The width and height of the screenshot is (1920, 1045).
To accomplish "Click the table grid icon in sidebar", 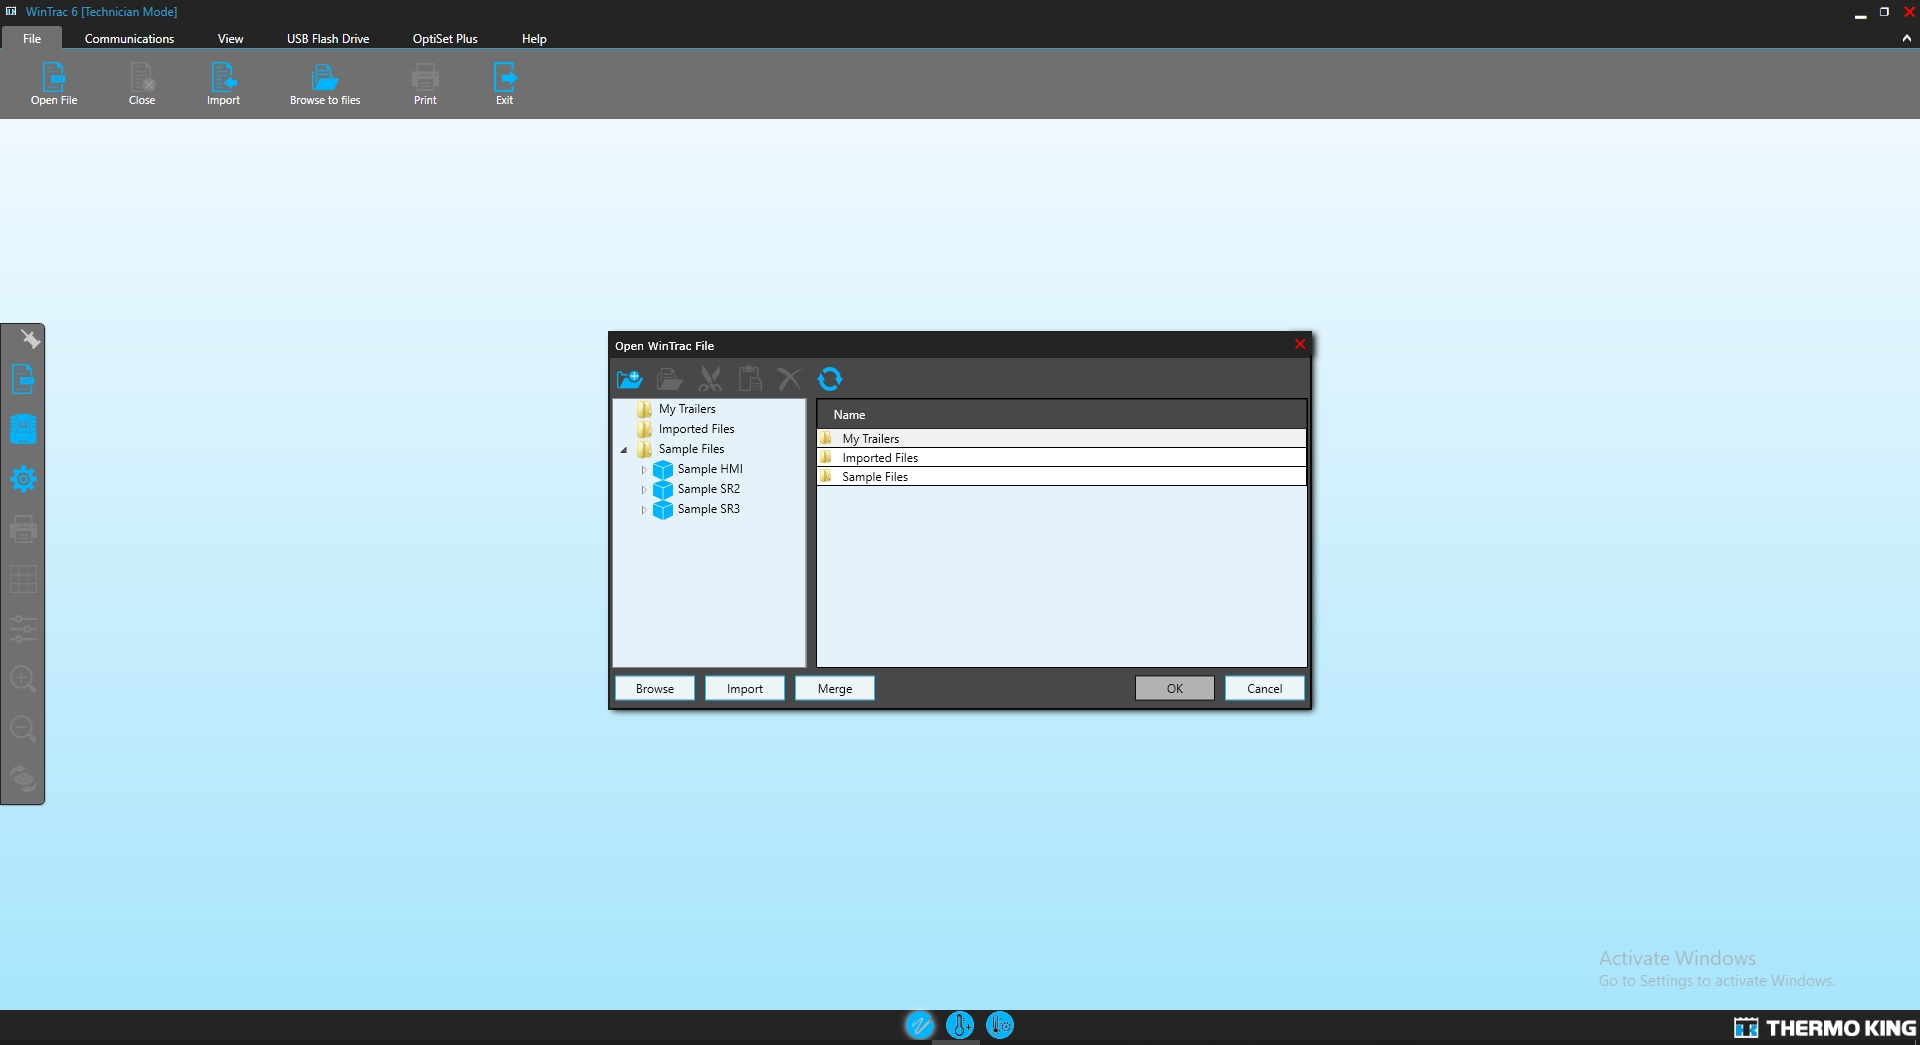I will 23,579.
